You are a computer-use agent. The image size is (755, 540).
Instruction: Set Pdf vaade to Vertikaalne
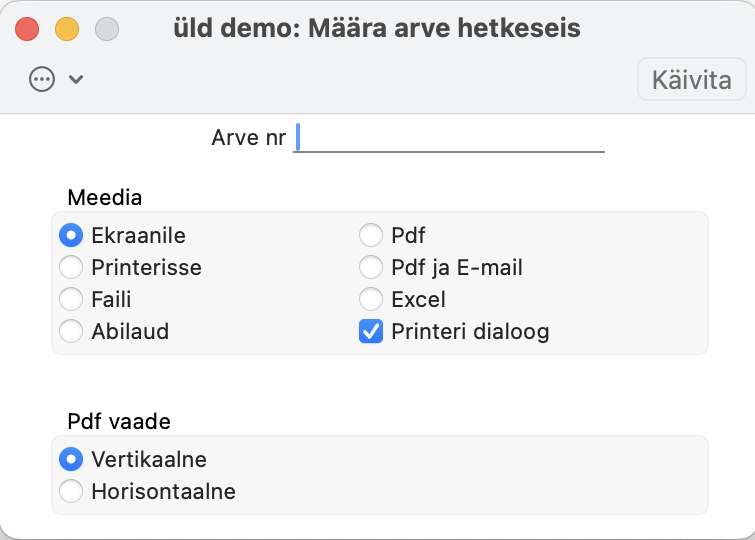(71, 460)
